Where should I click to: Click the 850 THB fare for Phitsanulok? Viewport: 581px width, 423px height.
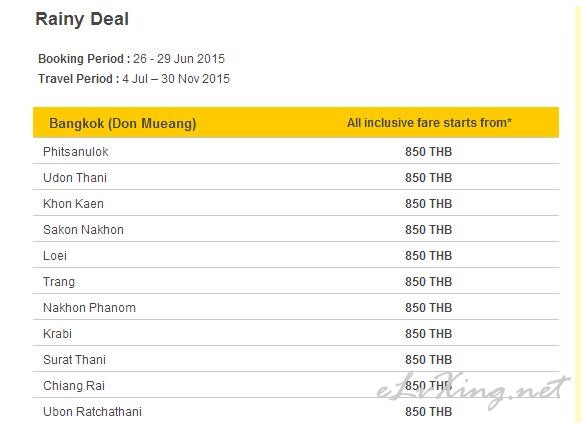click(x=428, y=151)
